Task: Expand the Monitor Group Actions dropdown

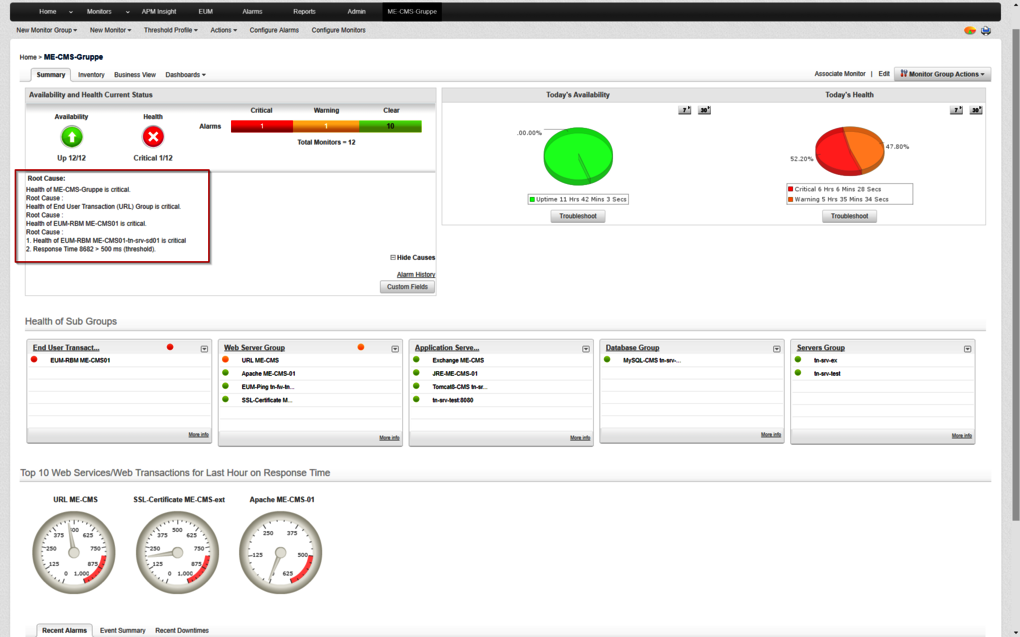Action: 942,74
